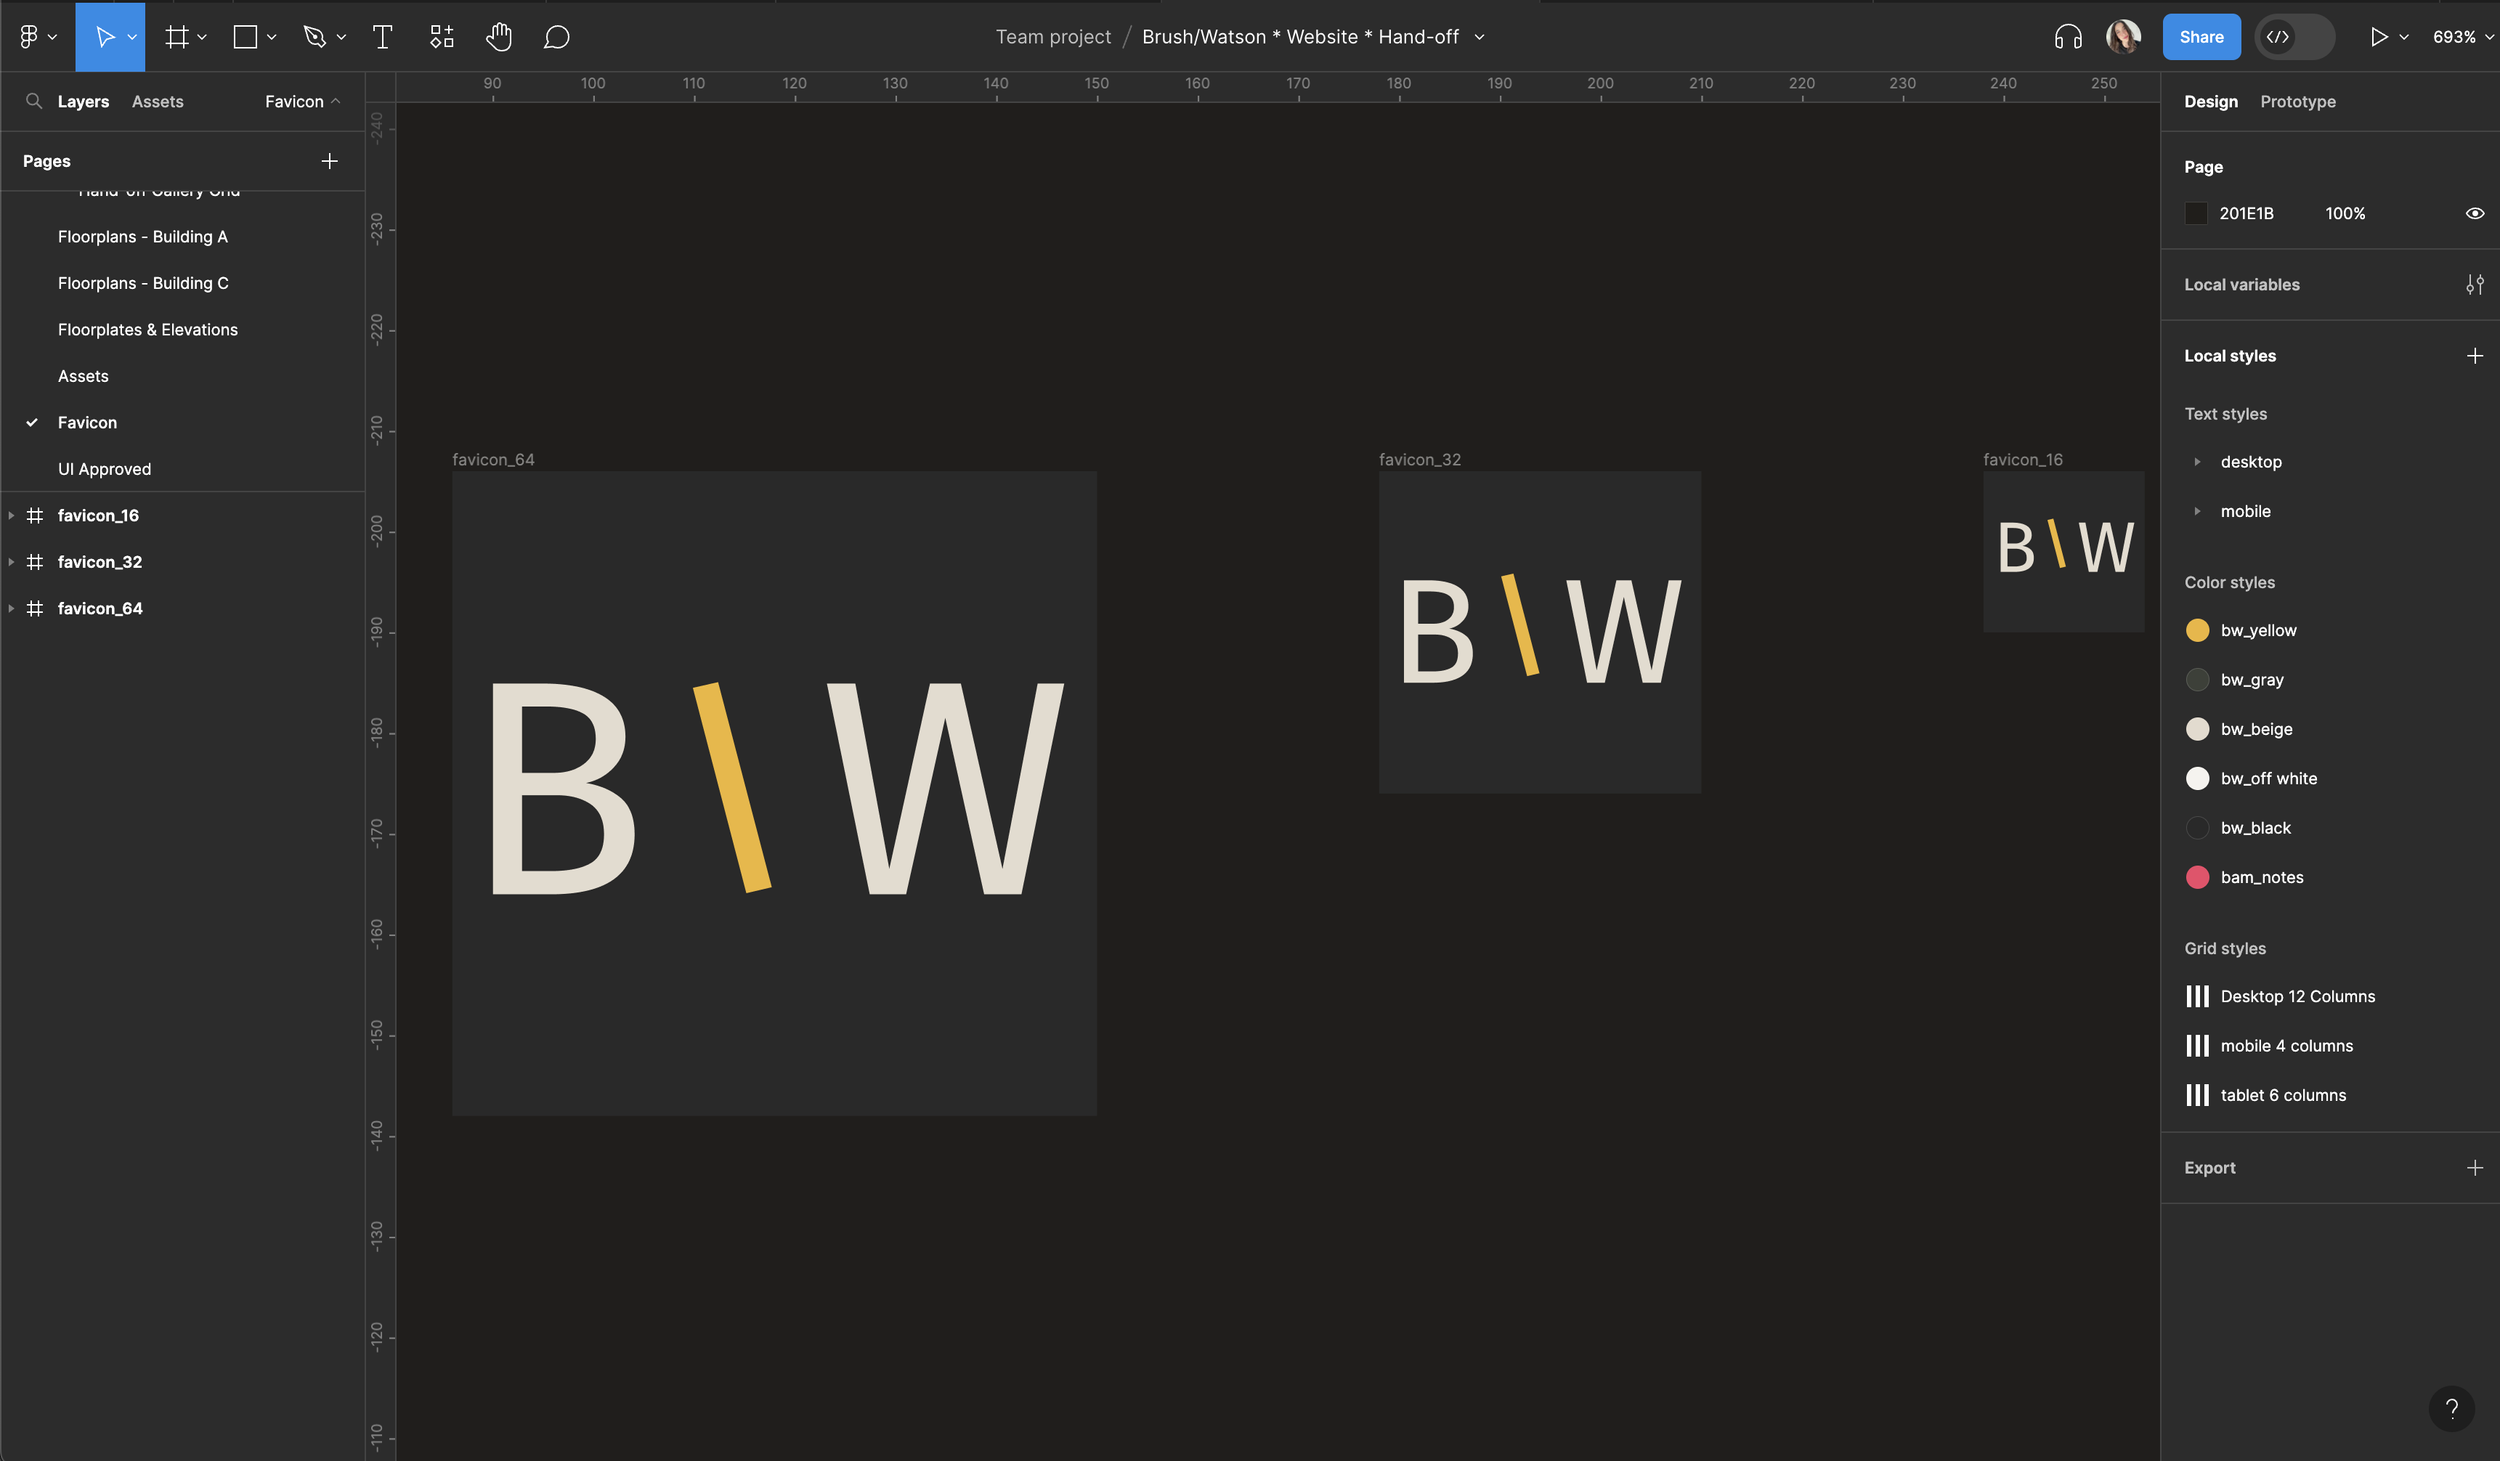Open the 693% zoom dropdown
The width and height of the screenshot is (2500, 1461).
(x=2462, y=37)
